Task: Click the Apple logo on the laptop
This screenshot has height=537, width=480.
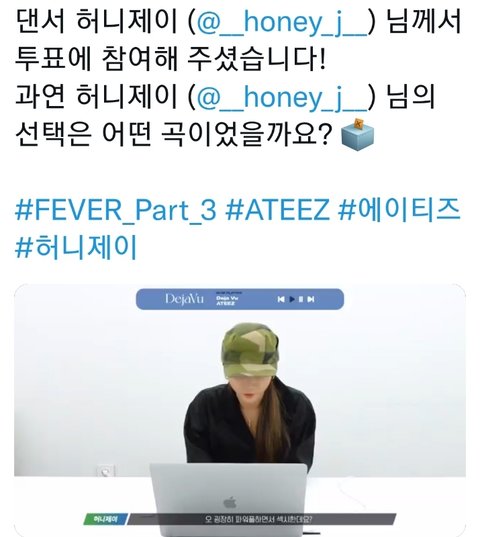Action: 230,503
